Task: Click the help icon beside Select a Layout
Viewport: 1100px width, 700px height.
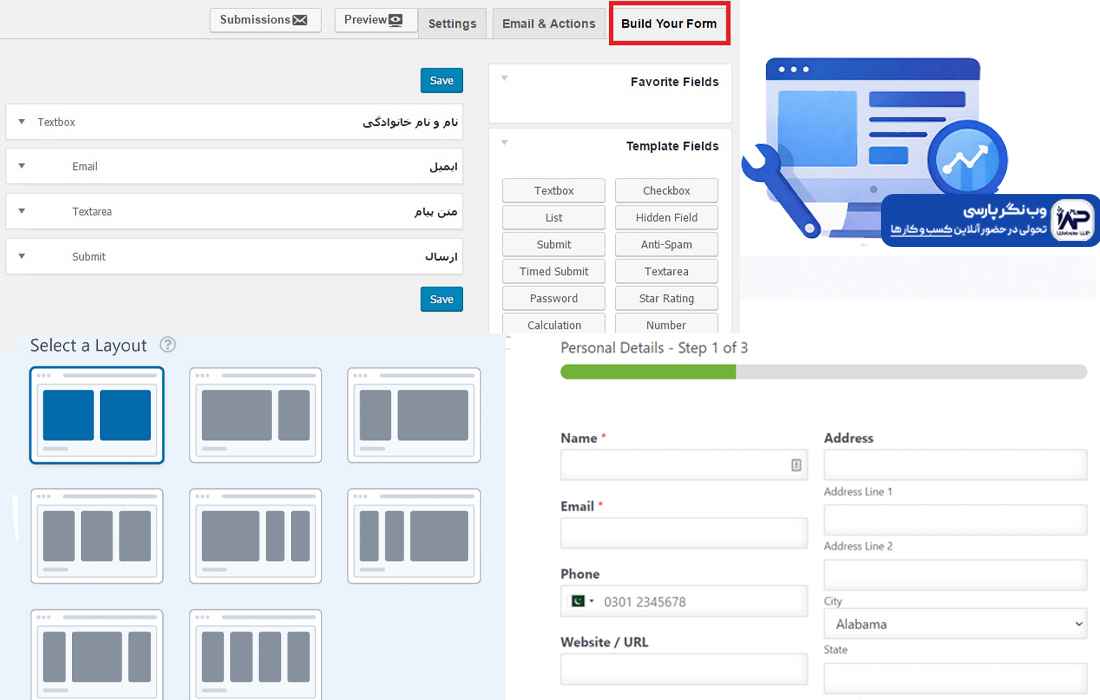Action: click(x=168, y=345)
